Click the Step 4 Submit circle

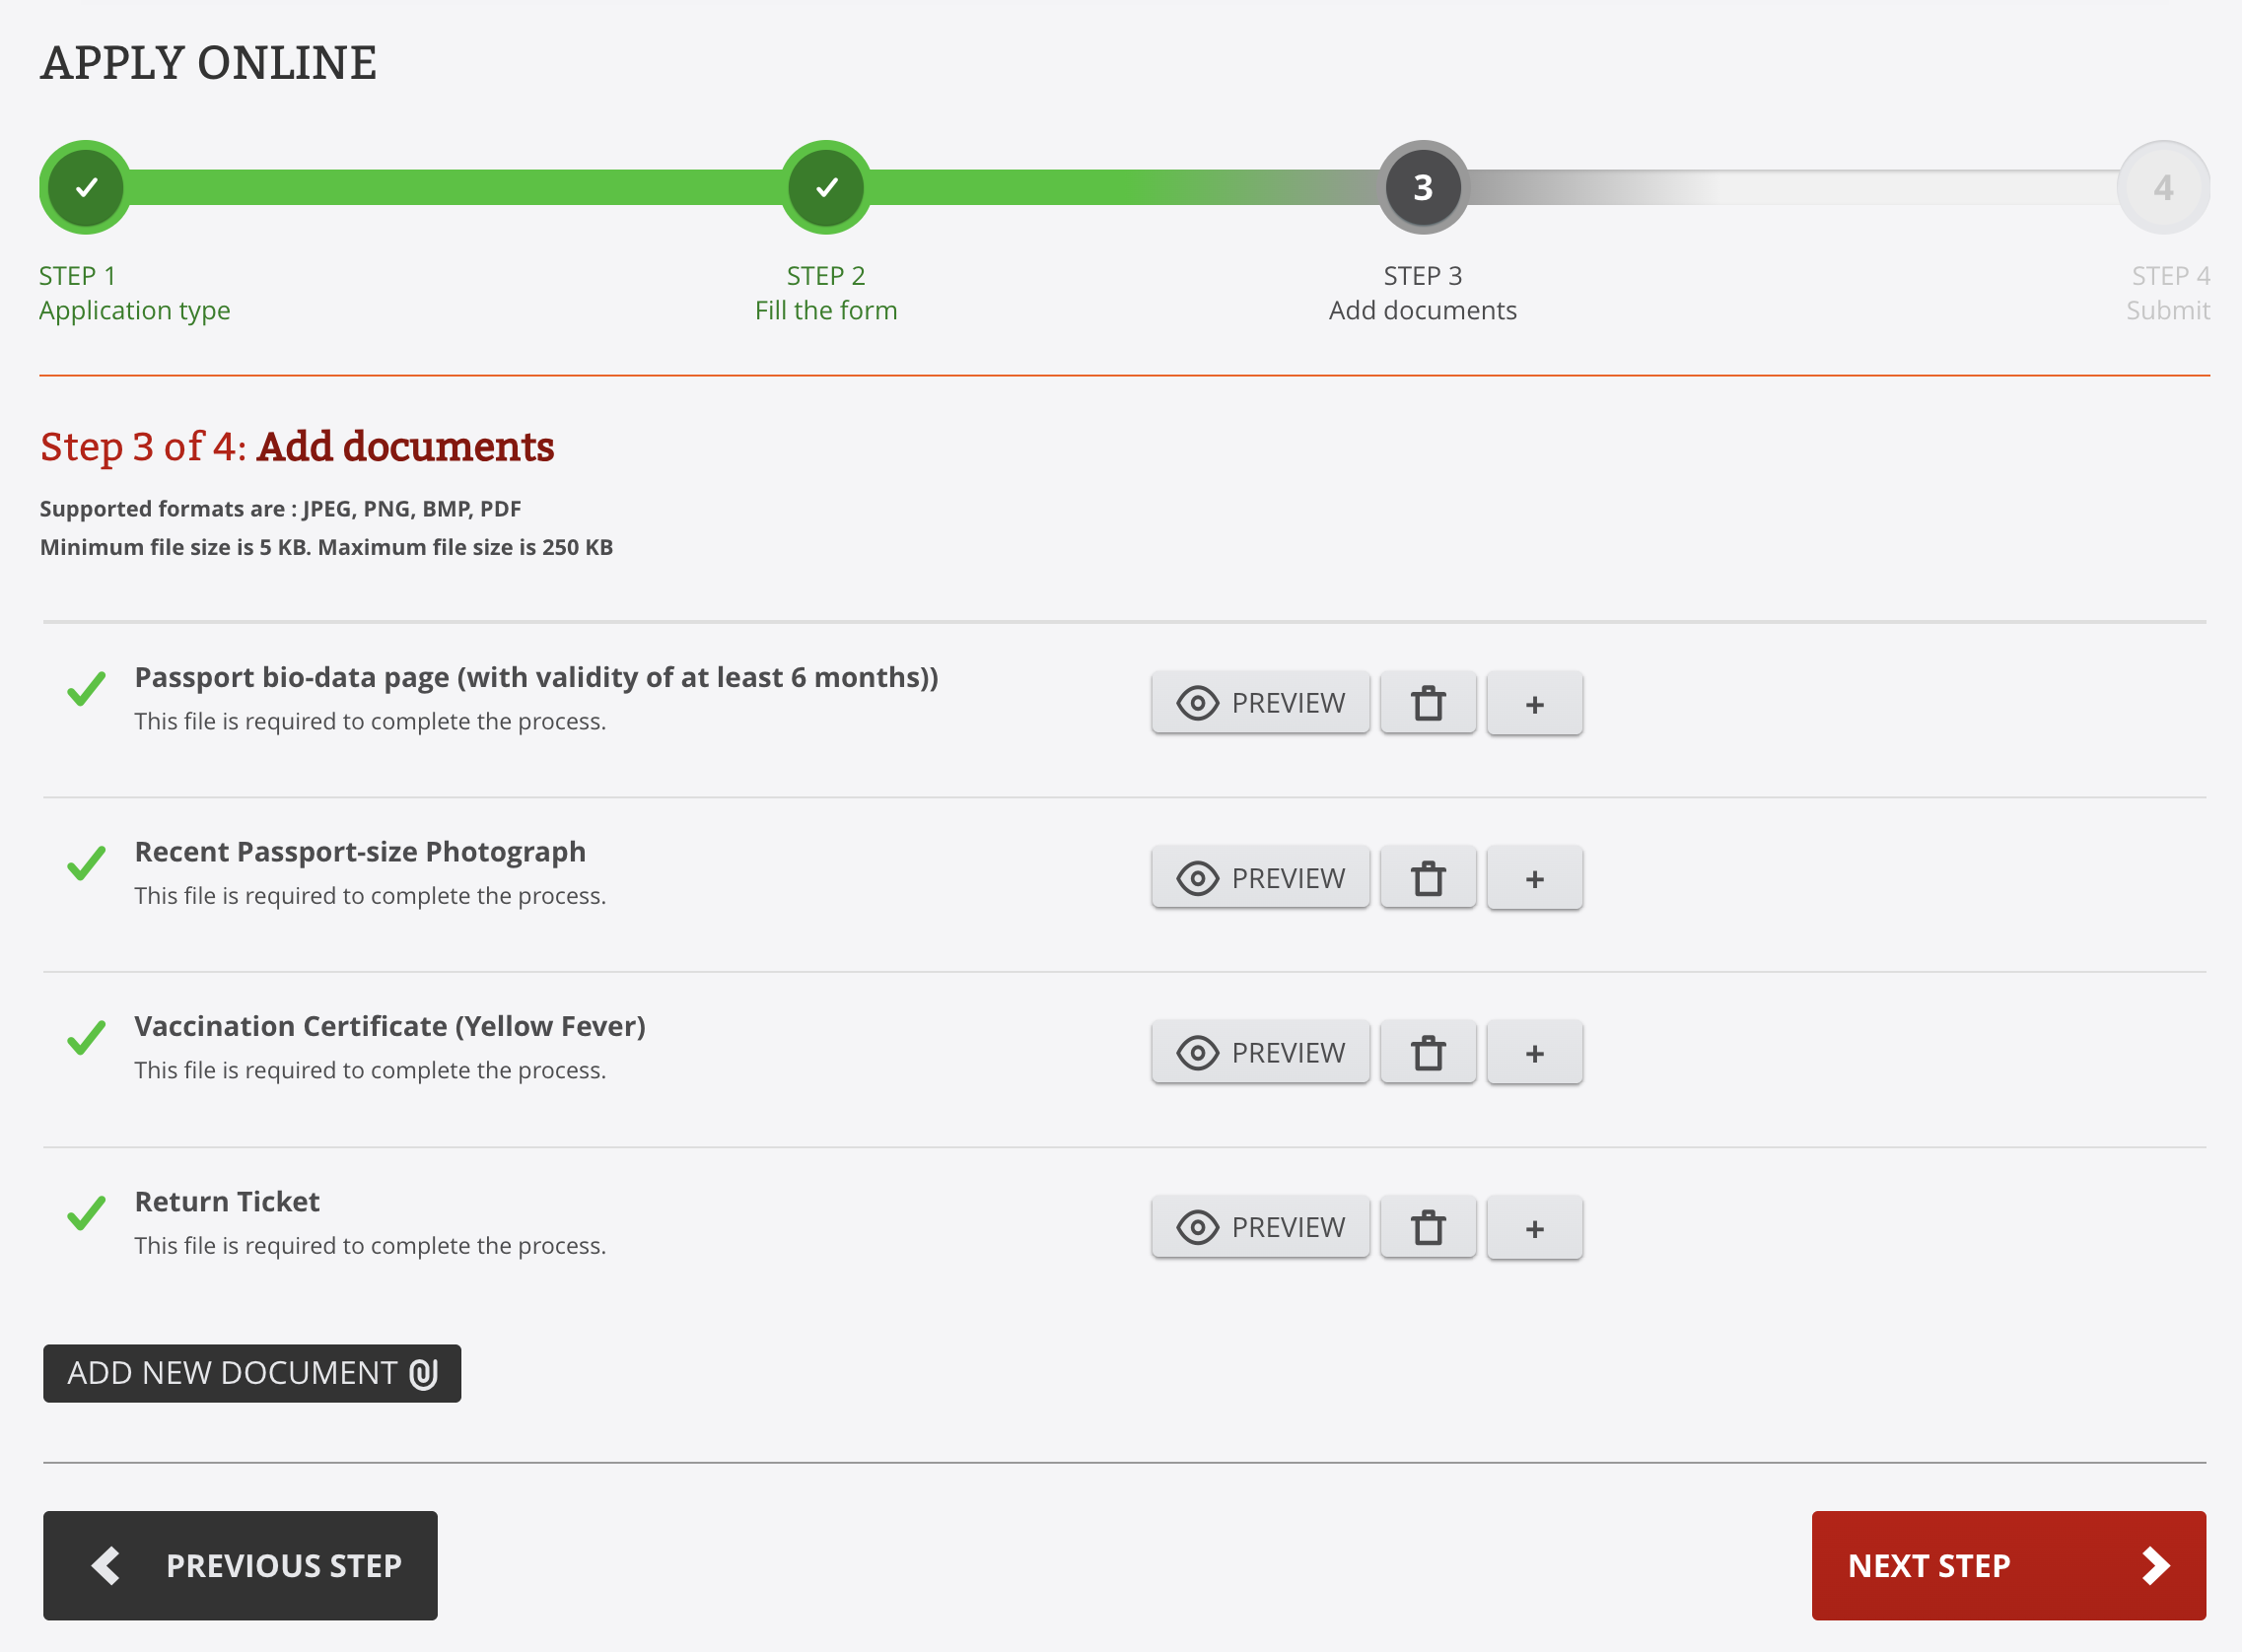[2163, 187]
